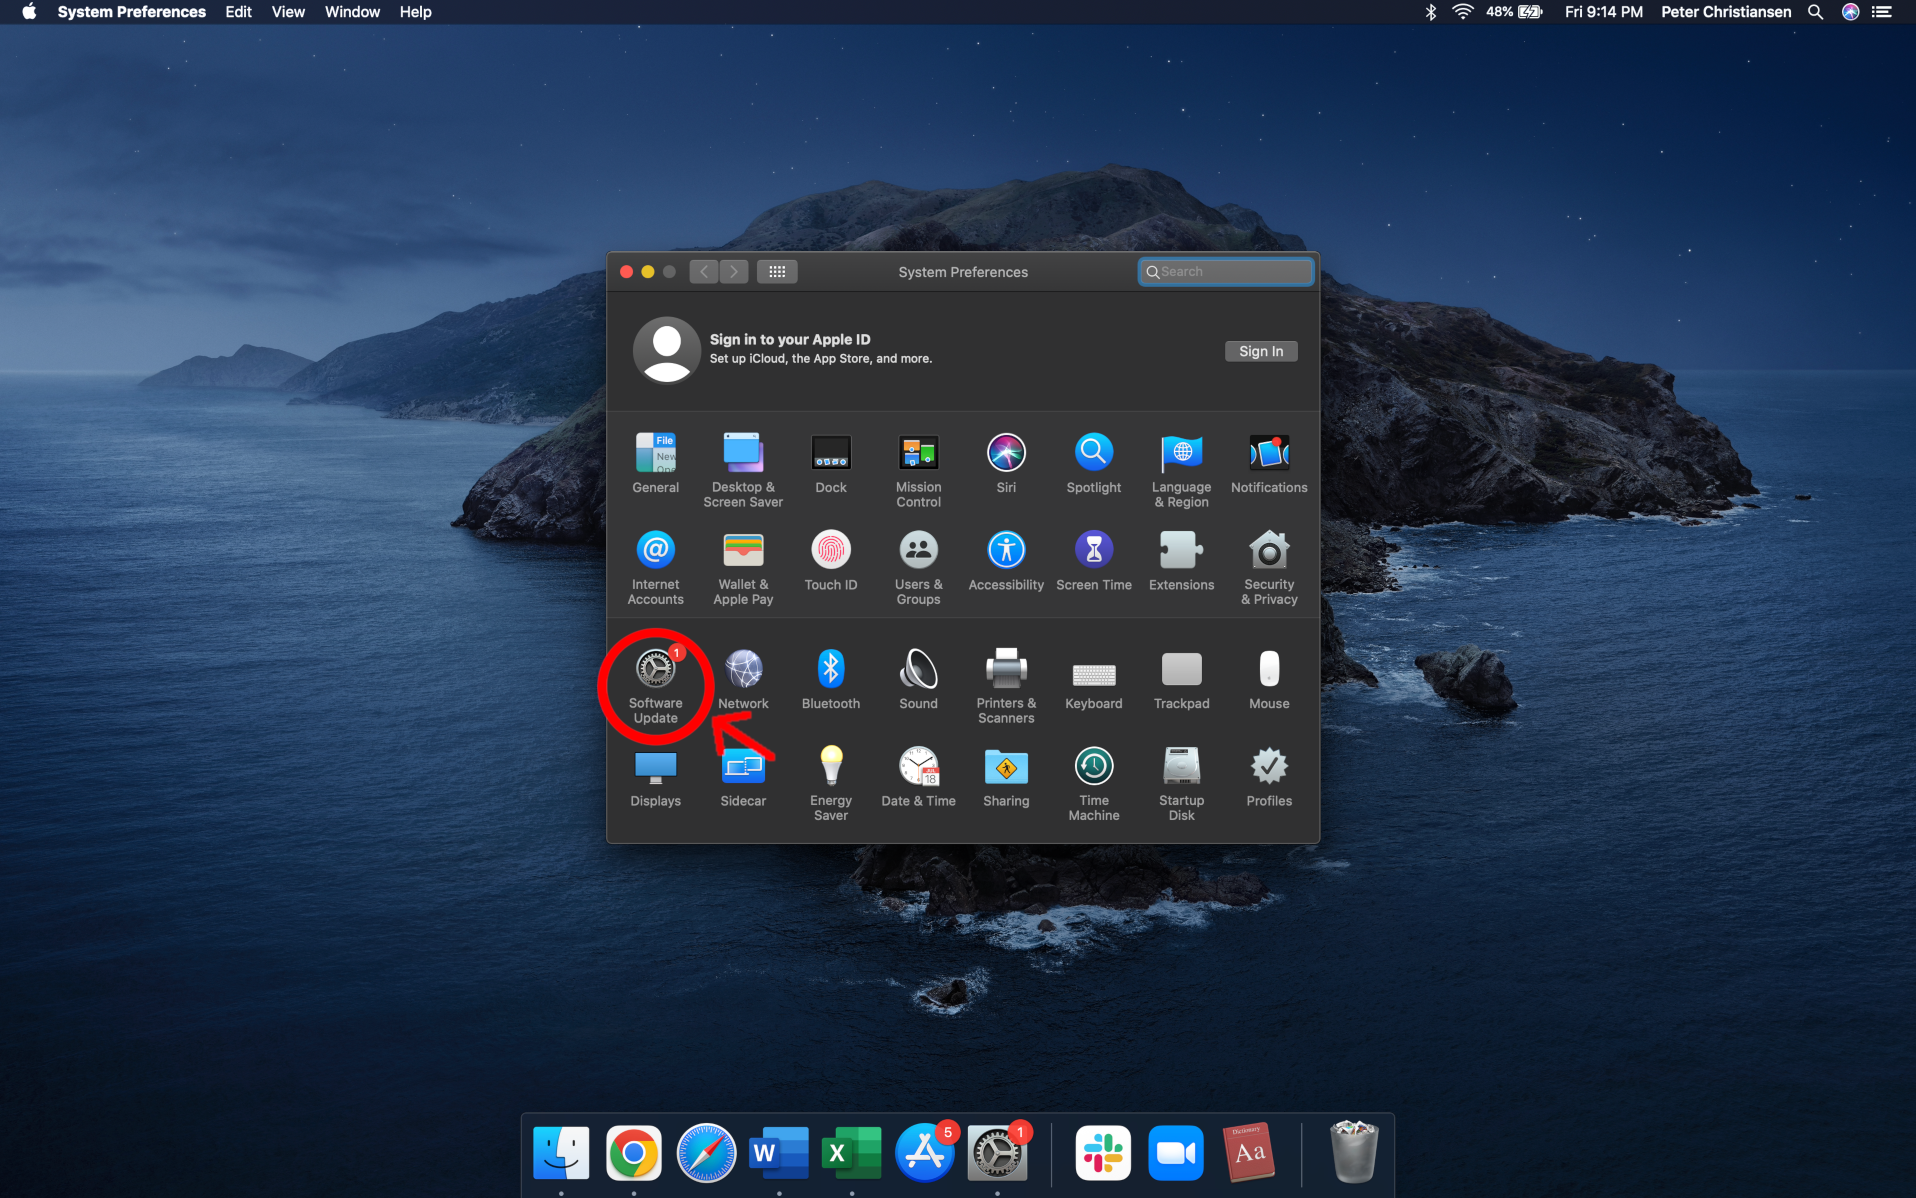Image resolution: width=1916 pixels, height=1198 pixels.
Task: Click the Siri icon in menu bar
Action: (1850, 12)
